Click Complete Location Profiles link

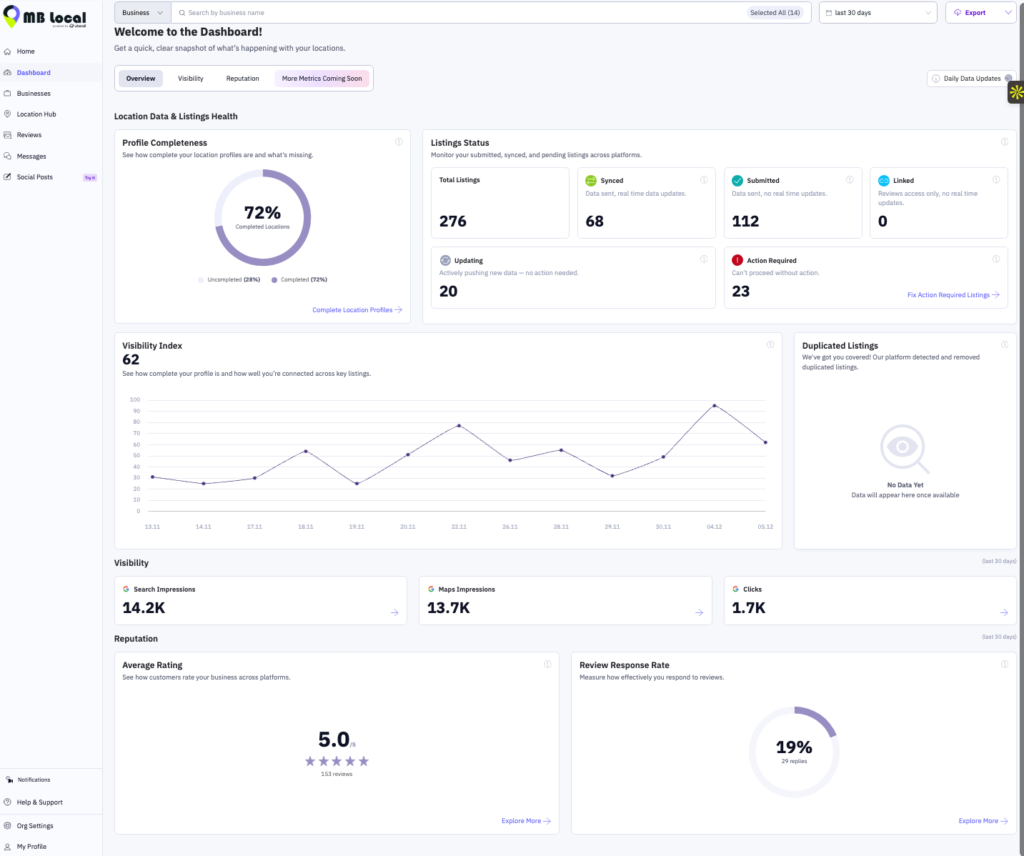coord(357,310)
